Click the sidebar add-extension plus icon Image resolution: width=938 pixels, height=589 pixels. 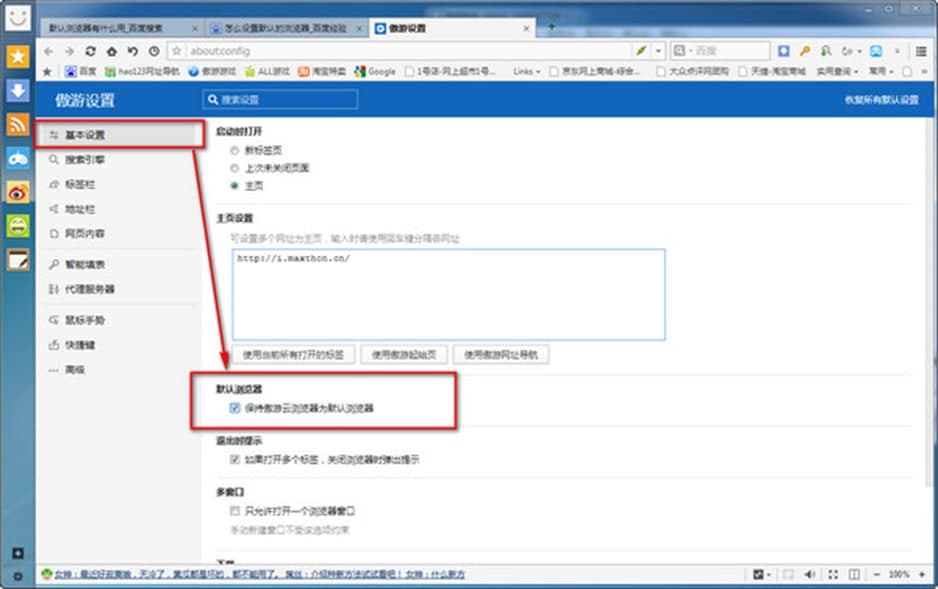click(18, 553)
